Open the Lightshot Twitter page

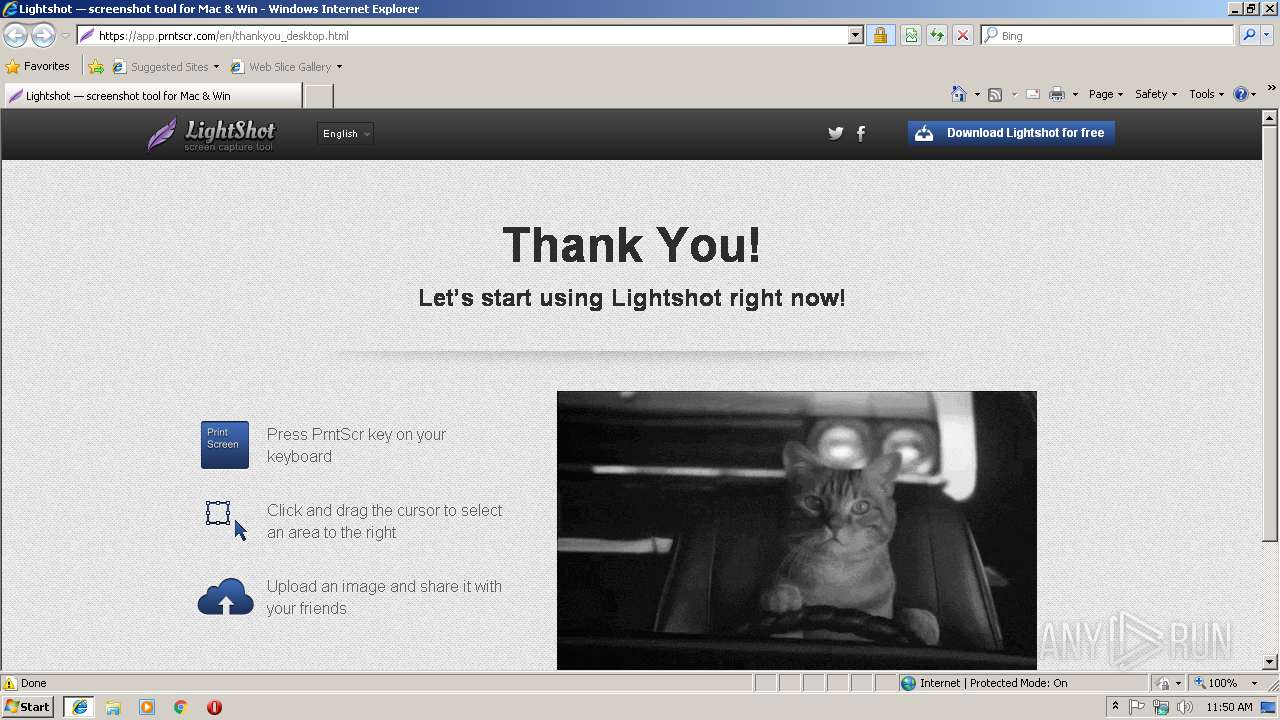(836, 133)
